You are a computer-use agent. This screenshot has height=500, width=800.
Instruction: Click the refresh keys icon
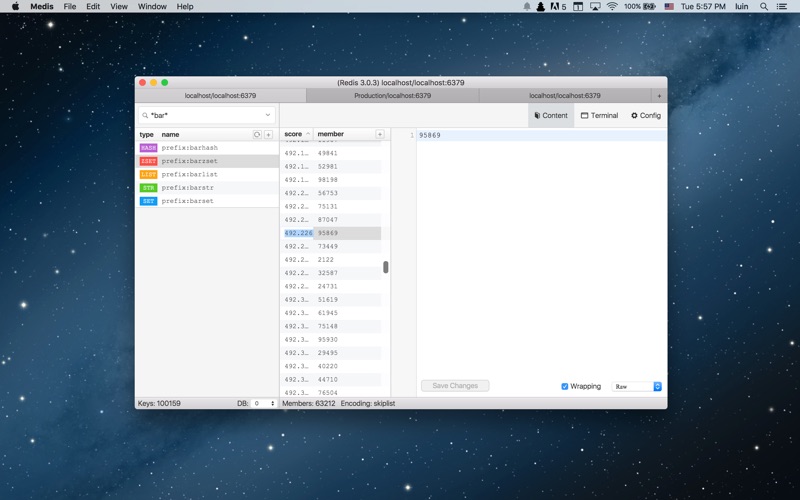point(257,134)
